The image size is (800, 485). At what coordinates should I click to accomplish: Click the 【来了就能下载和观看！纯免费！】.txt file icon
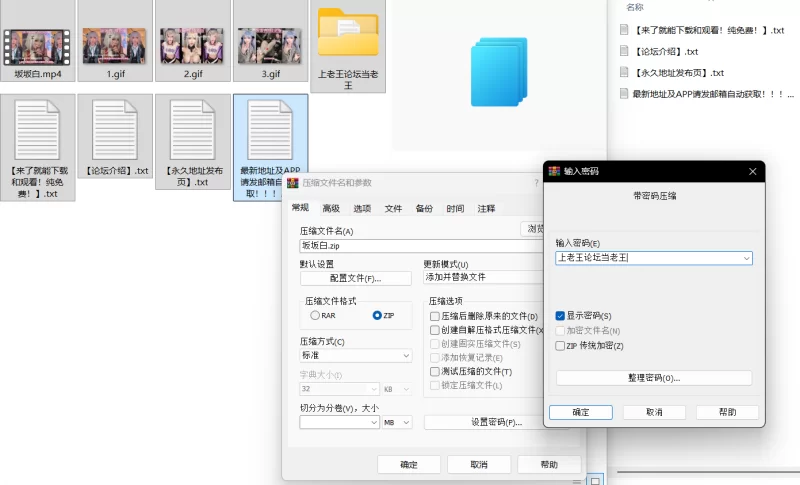[38, 132]
